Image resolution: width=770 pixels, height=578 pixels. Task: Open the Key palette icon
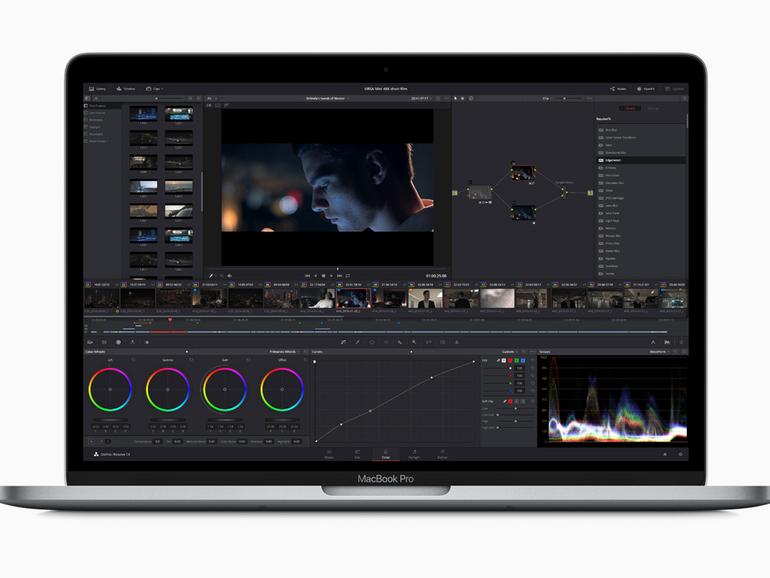click(414, 342)
